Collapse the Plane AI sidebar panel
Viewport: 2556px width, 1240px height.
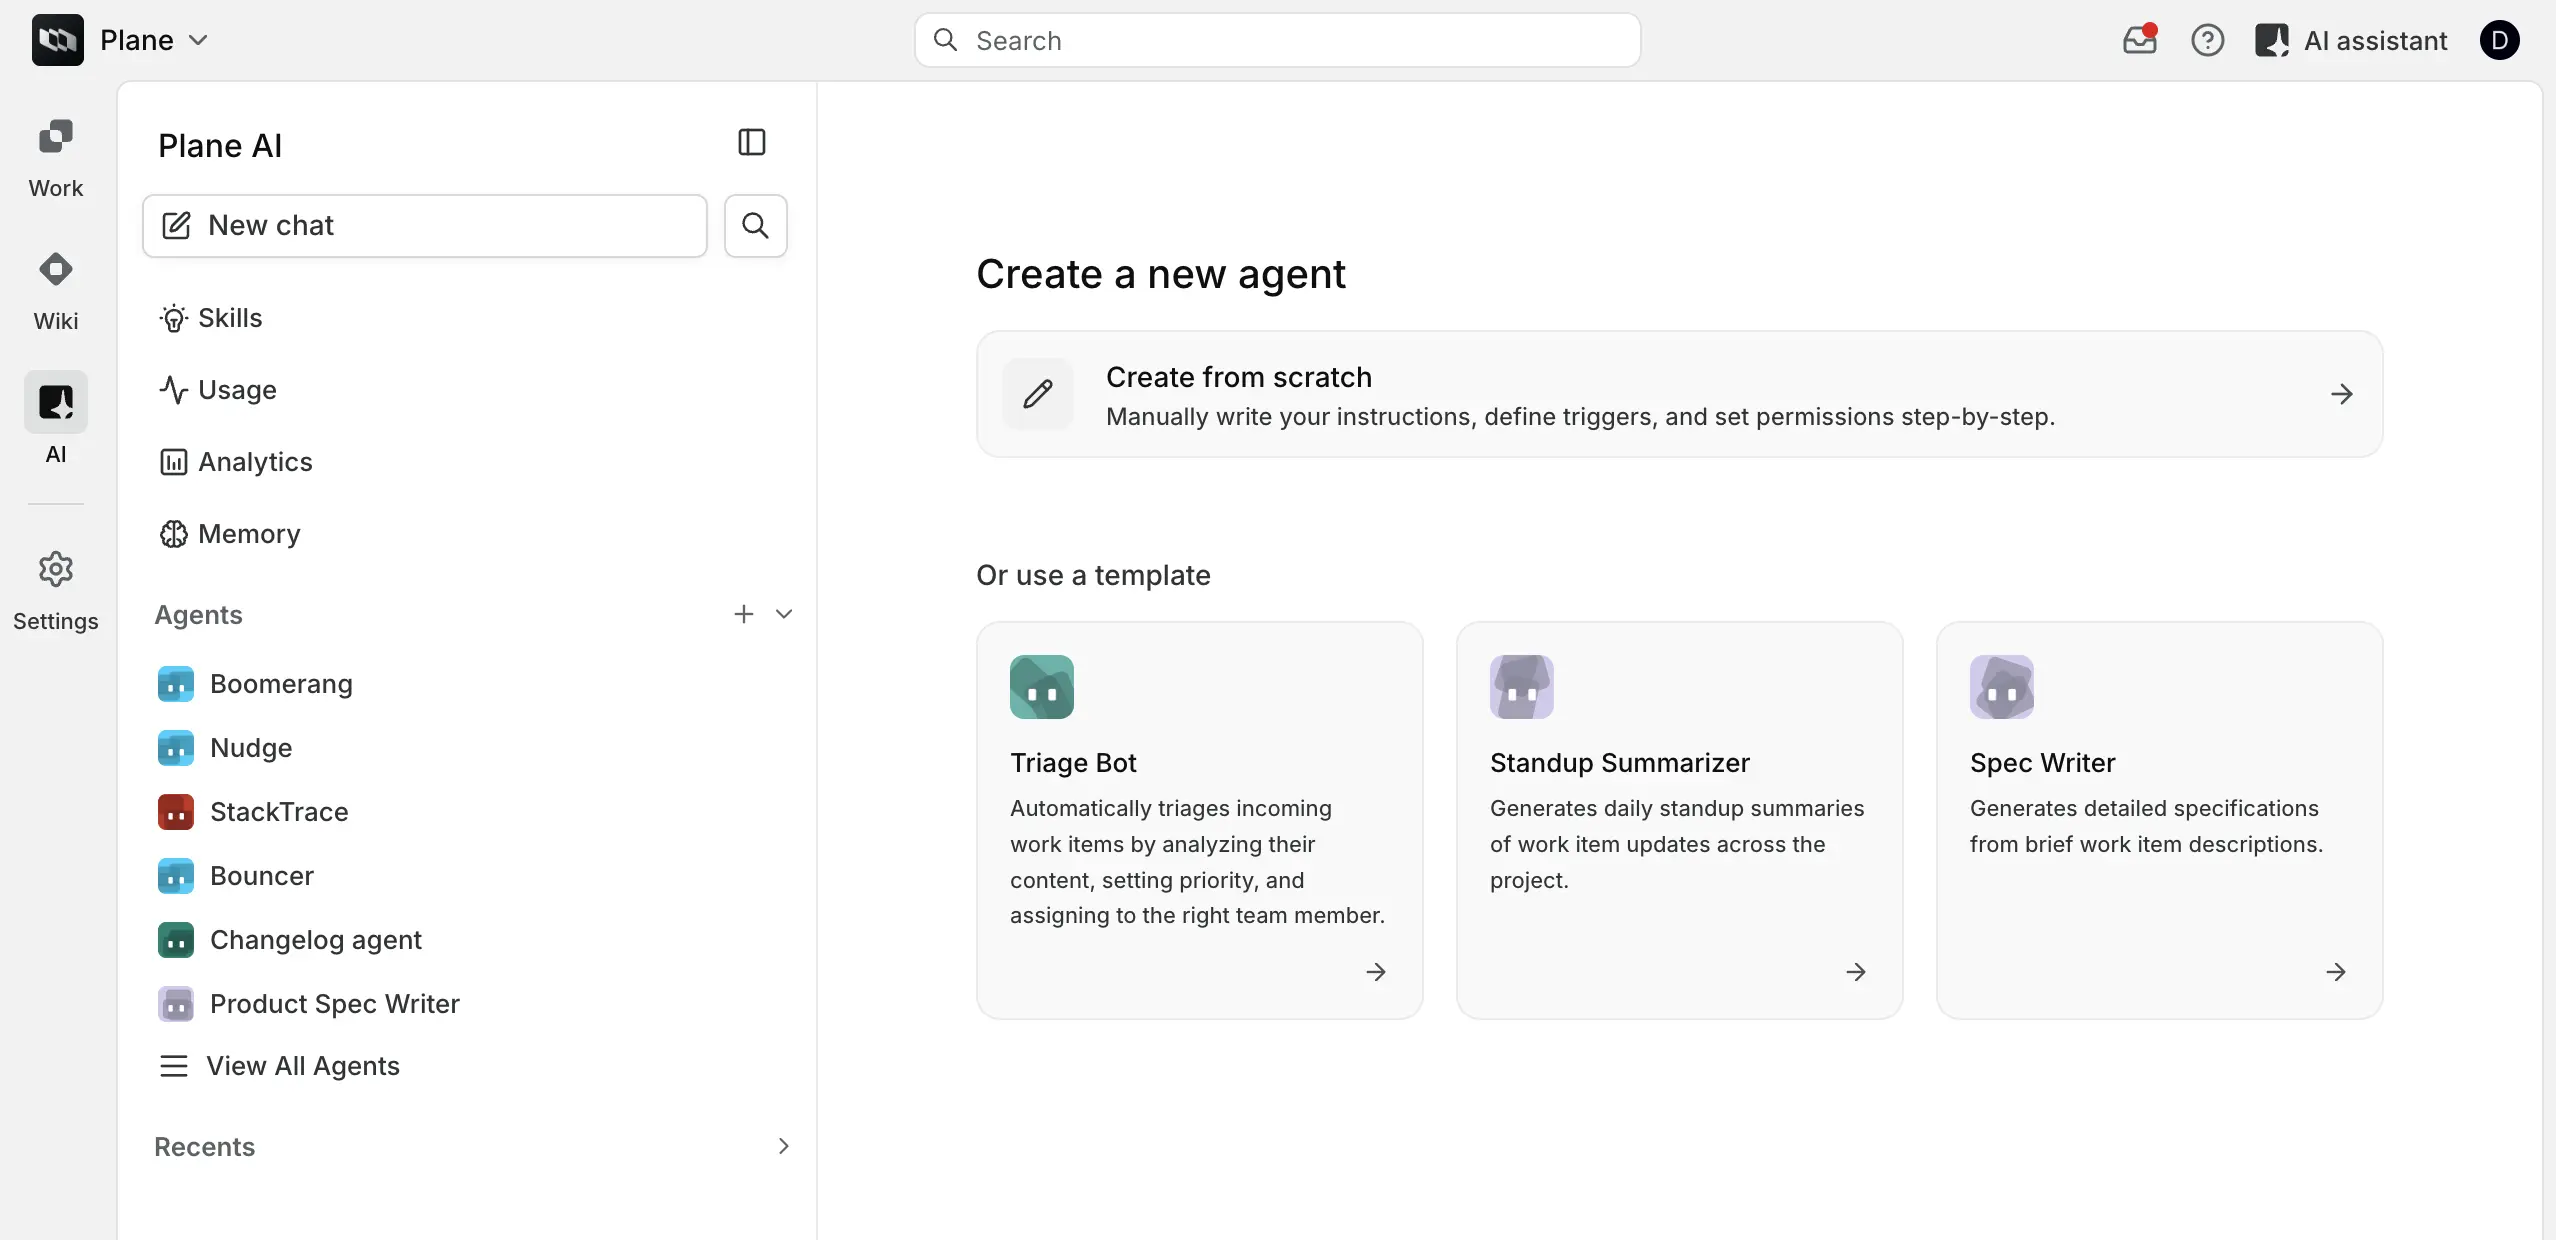click(x=752, y=142)
